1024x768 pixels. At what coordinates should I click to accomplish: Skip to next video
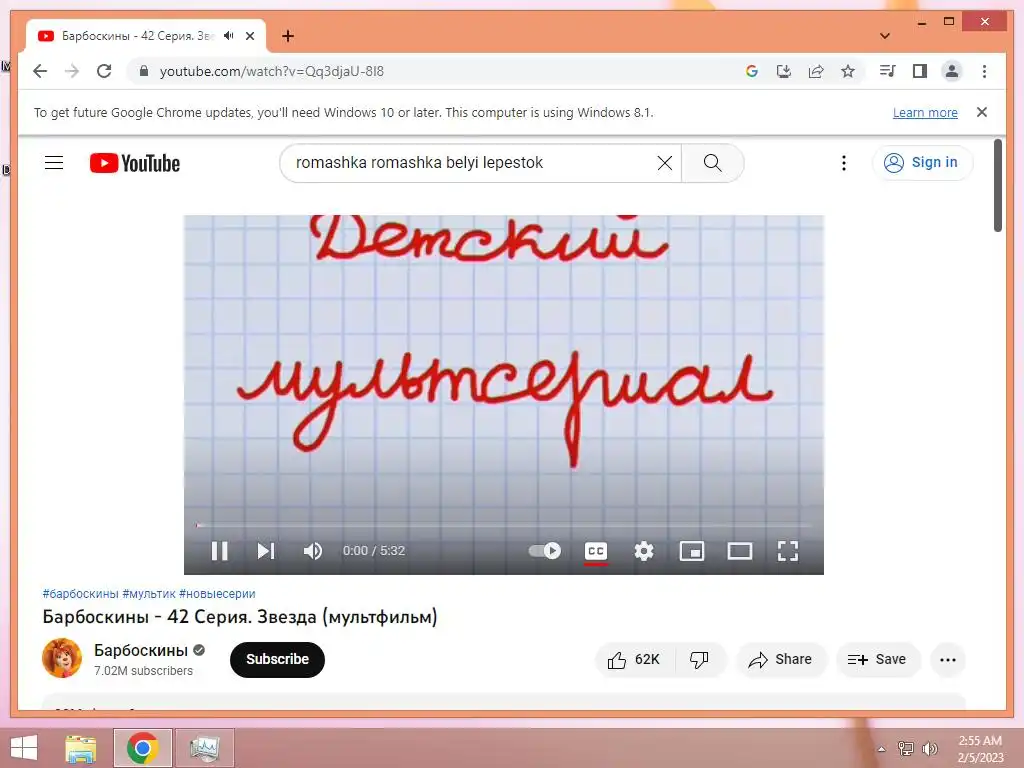click(x=266, y=551)
